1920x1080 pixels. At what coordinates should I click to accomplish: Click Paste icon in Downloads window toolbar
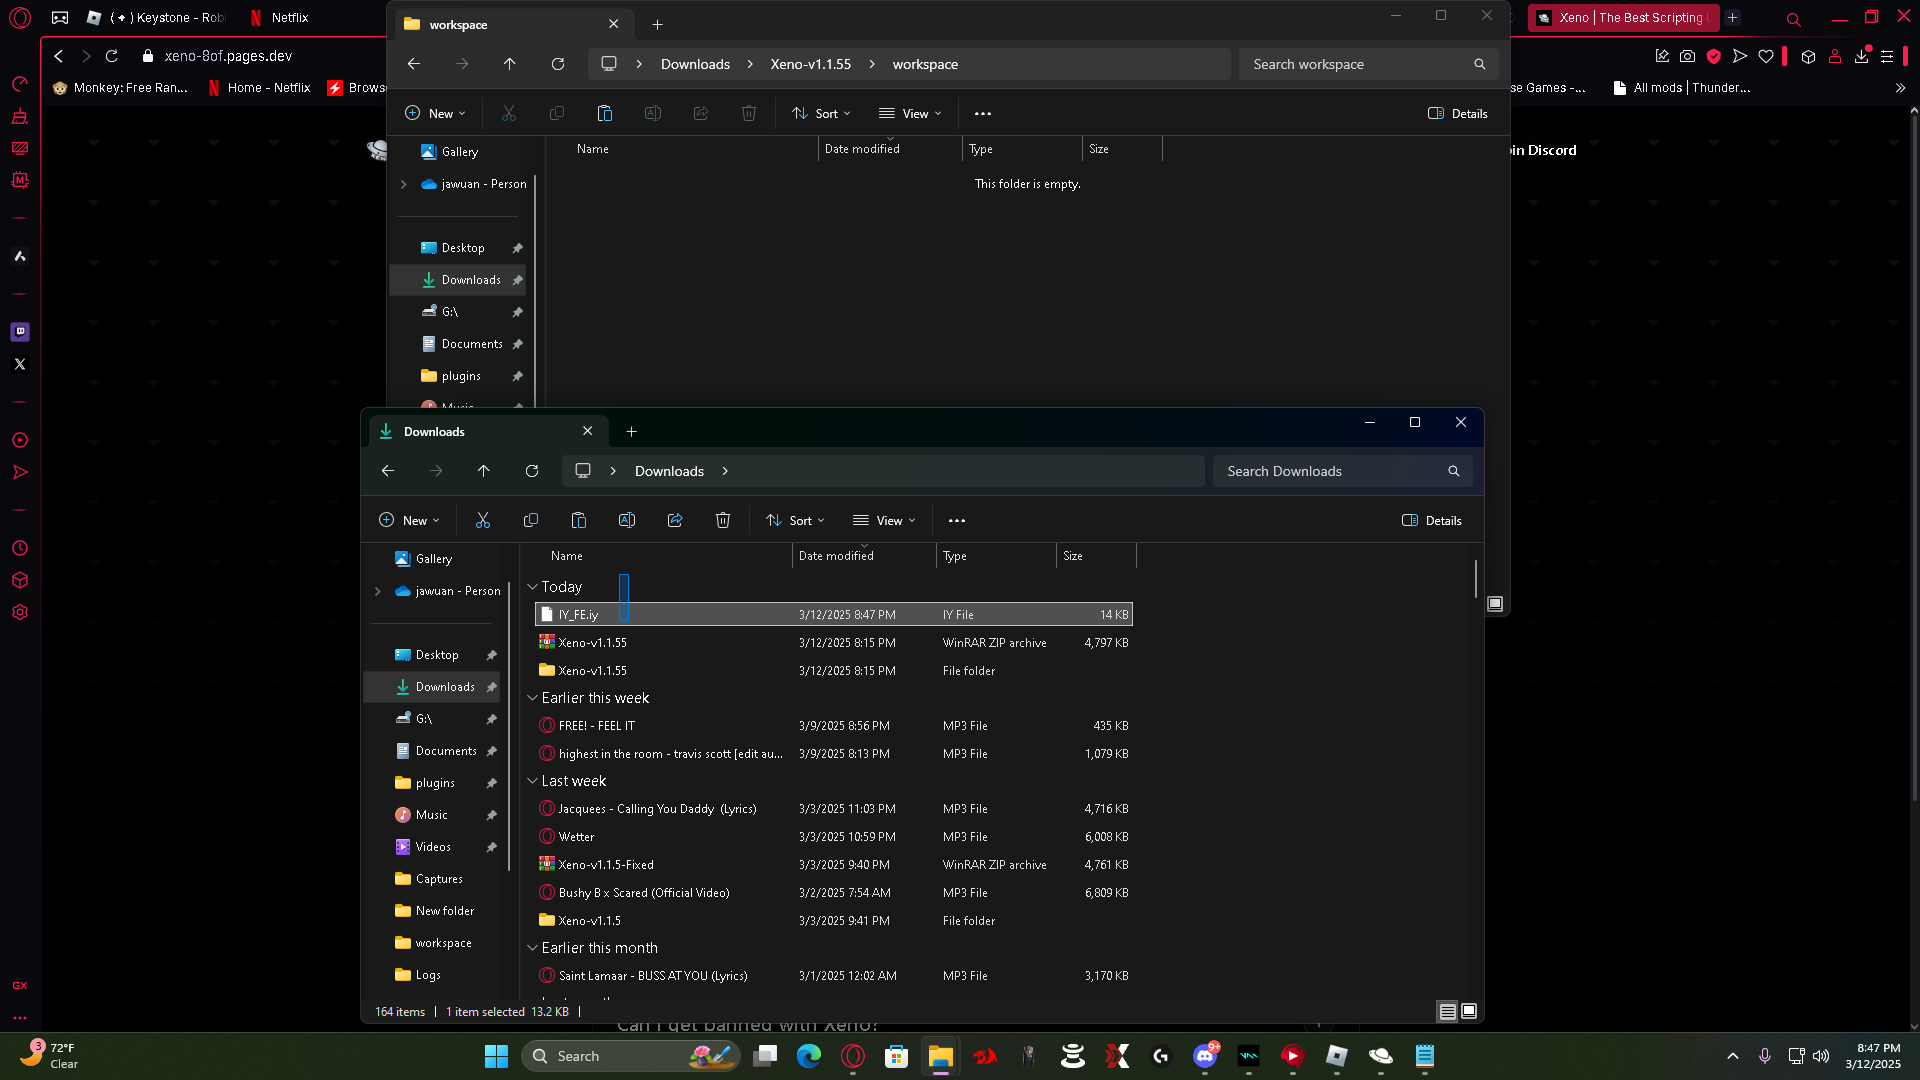pos(579,521)
